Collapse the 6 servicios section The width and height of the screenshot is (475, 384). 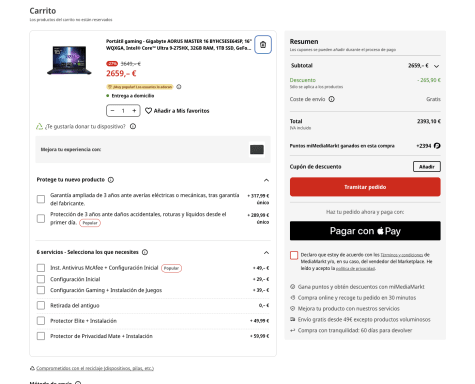[x=266, y=252]
